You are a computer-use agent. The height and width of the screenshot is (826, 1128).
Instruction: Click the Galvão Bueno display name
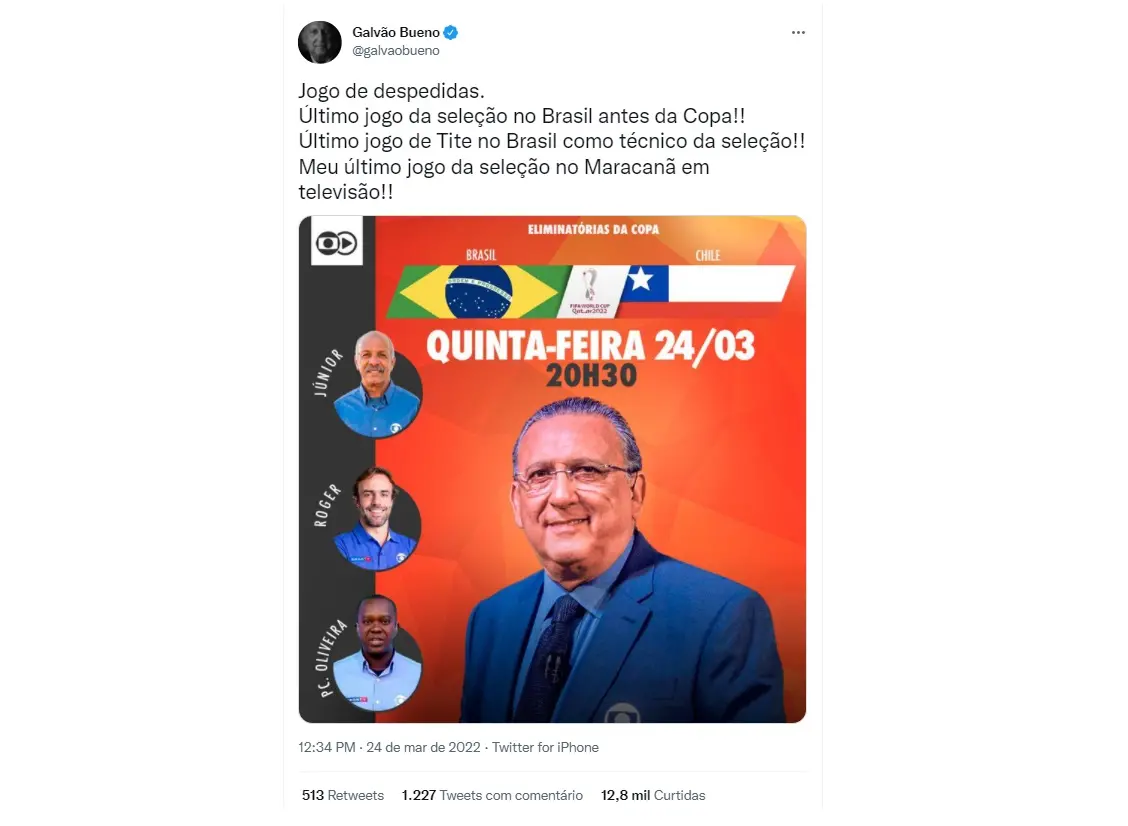coord(396,32)
